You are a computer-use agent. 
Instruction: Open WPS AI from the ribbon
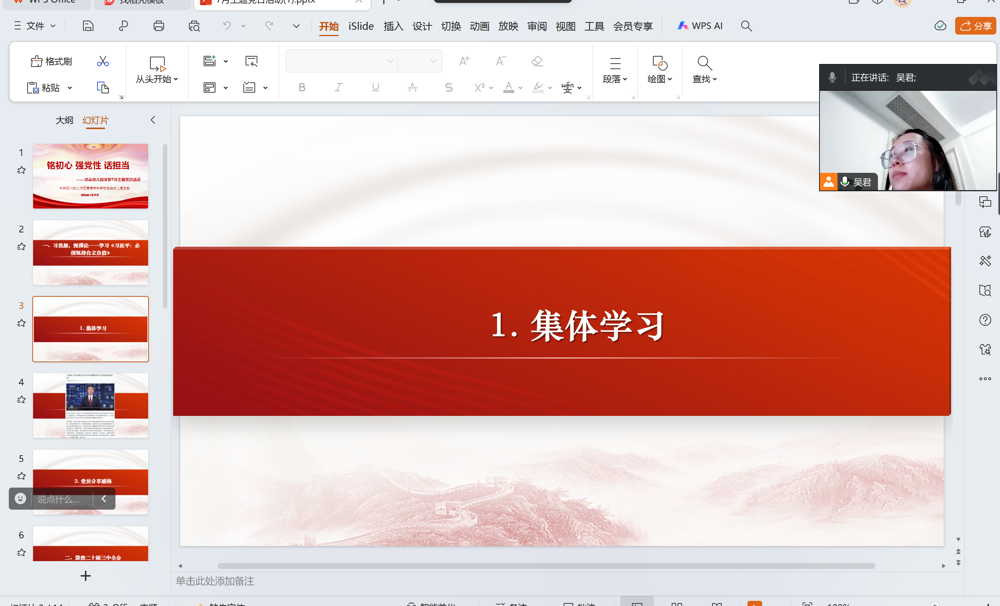click(x=699, y=26)
